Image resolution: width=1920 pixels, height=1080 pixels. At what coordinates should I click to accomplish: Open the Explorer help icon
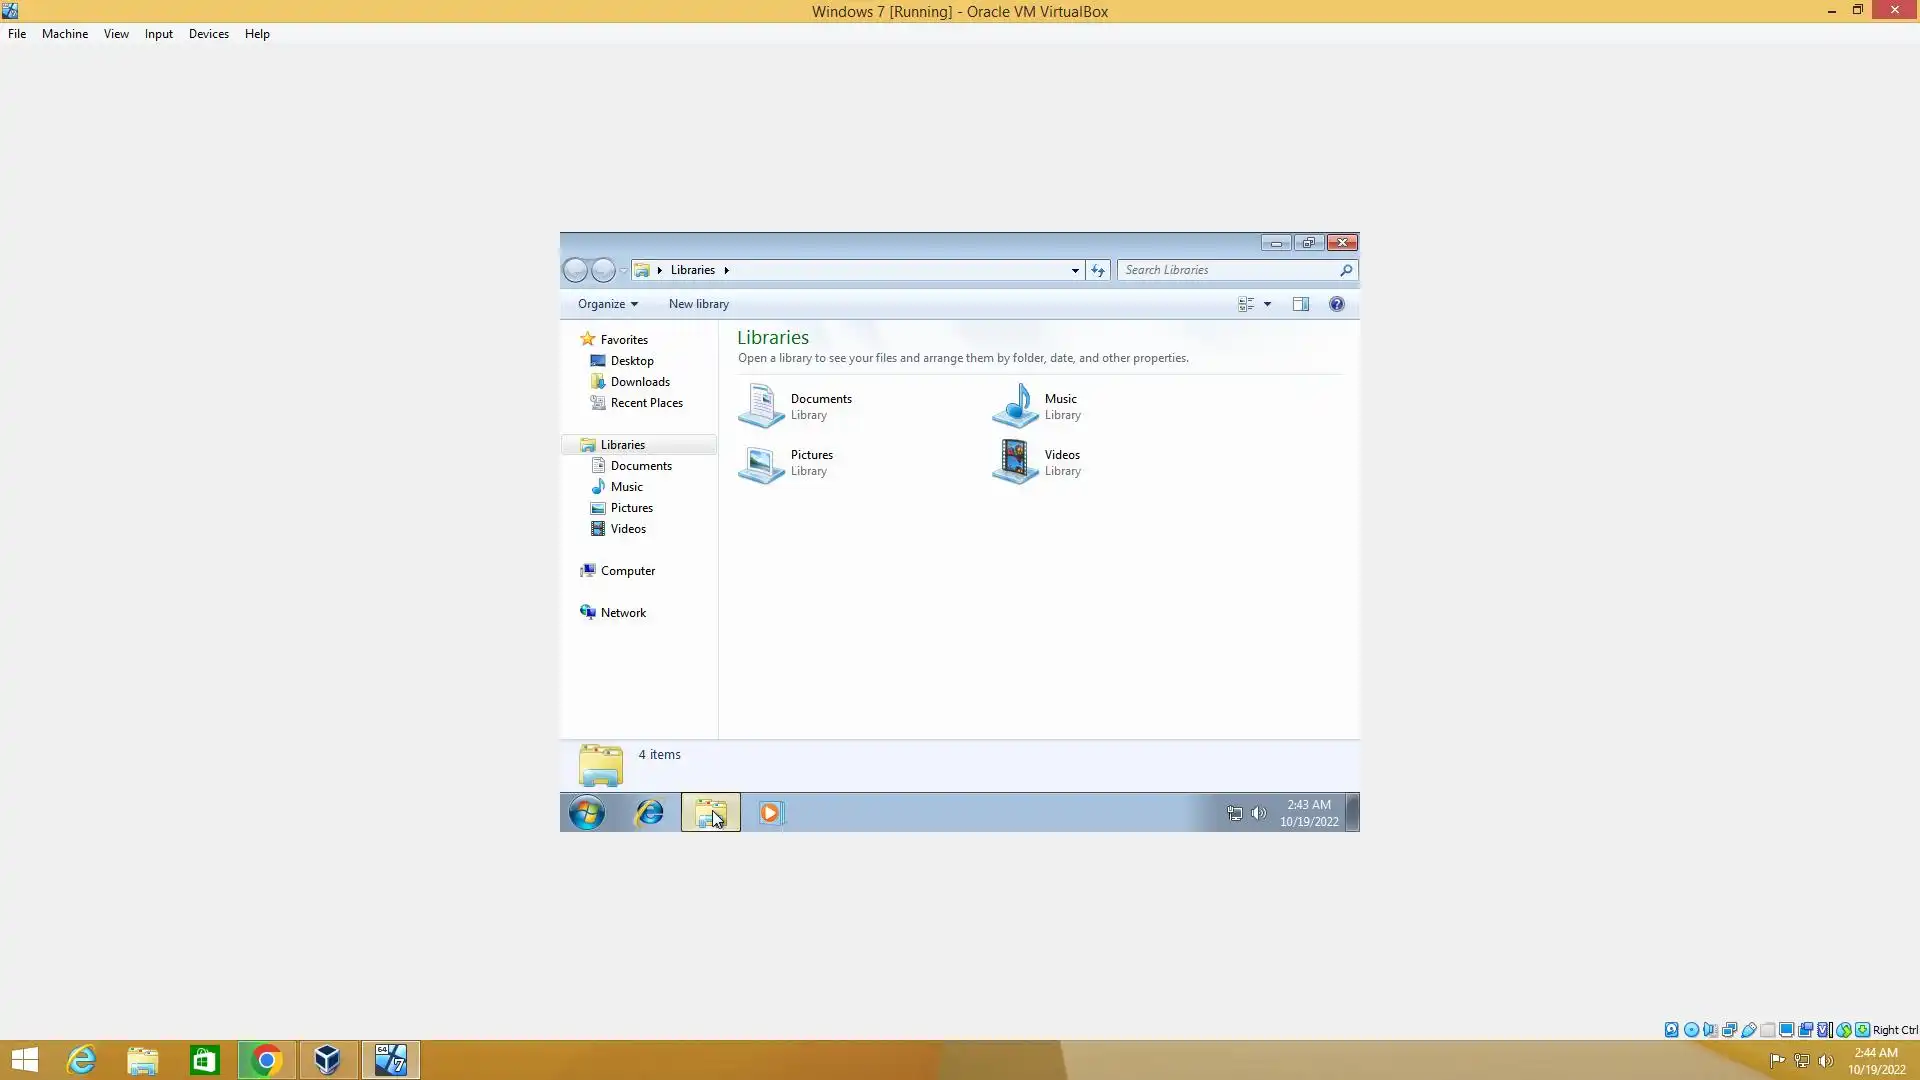point(1336,304)
